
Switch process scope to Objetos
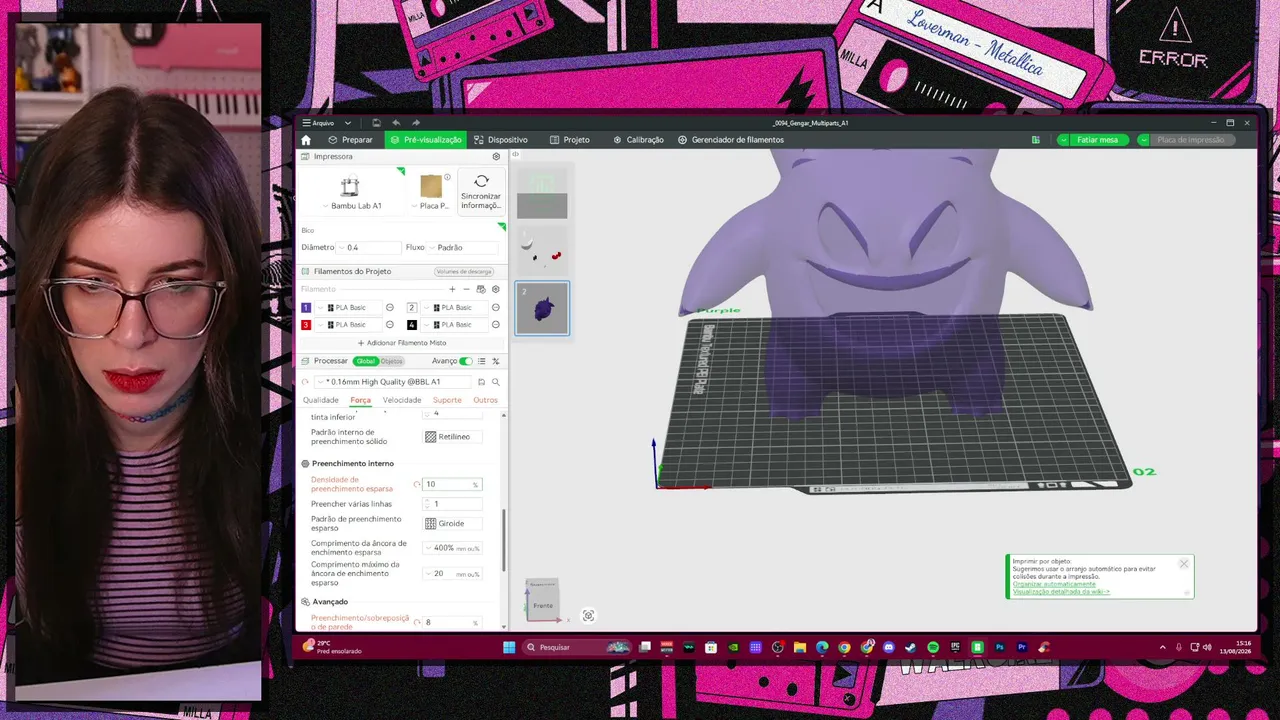tap(390, 361)
